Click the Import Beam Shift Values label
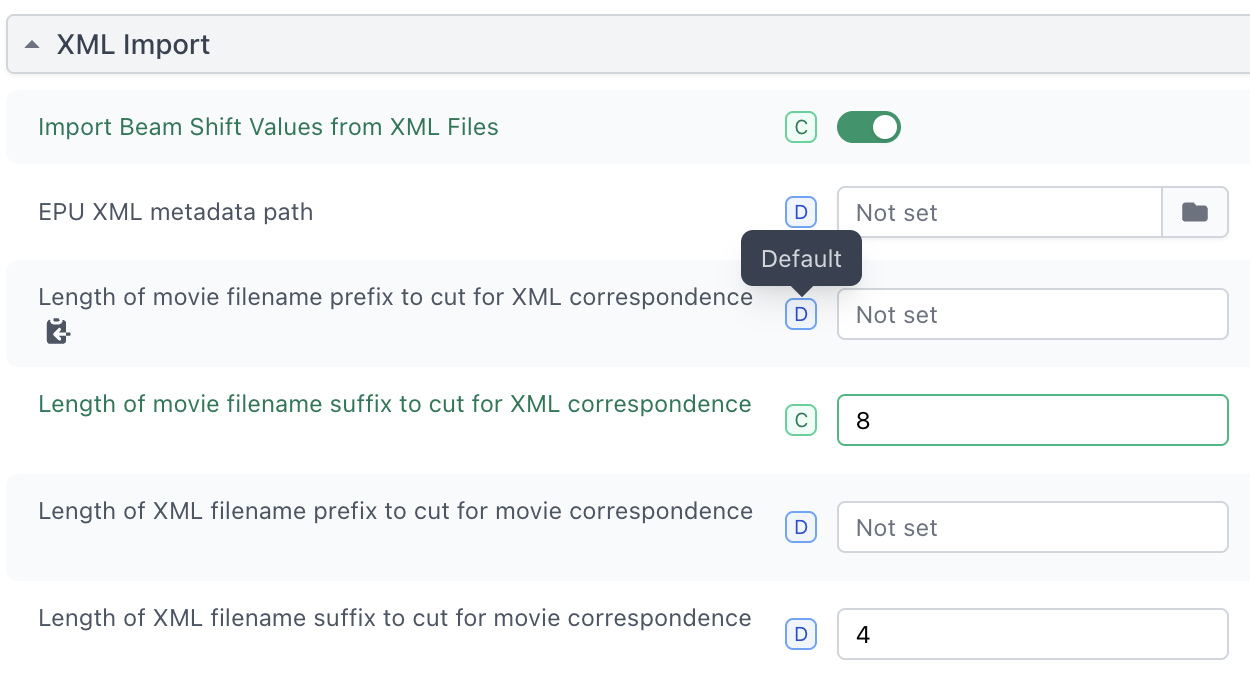Image resolution: width=1250 pixels, height=690 pixels. (268, 127)
